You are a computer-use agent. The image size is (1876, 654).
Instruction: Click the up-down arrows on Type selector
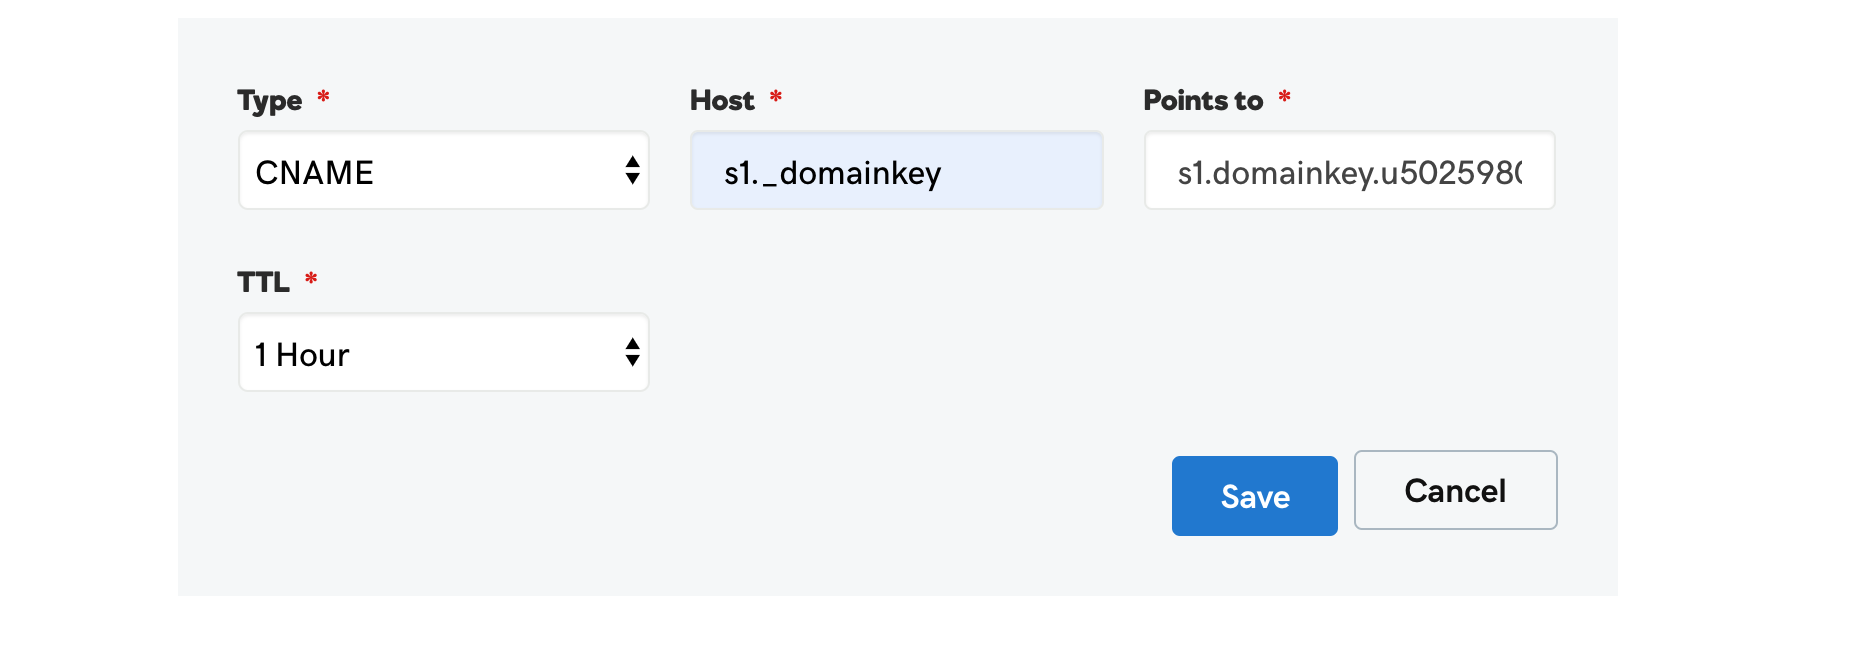click(x=632, y=171)
